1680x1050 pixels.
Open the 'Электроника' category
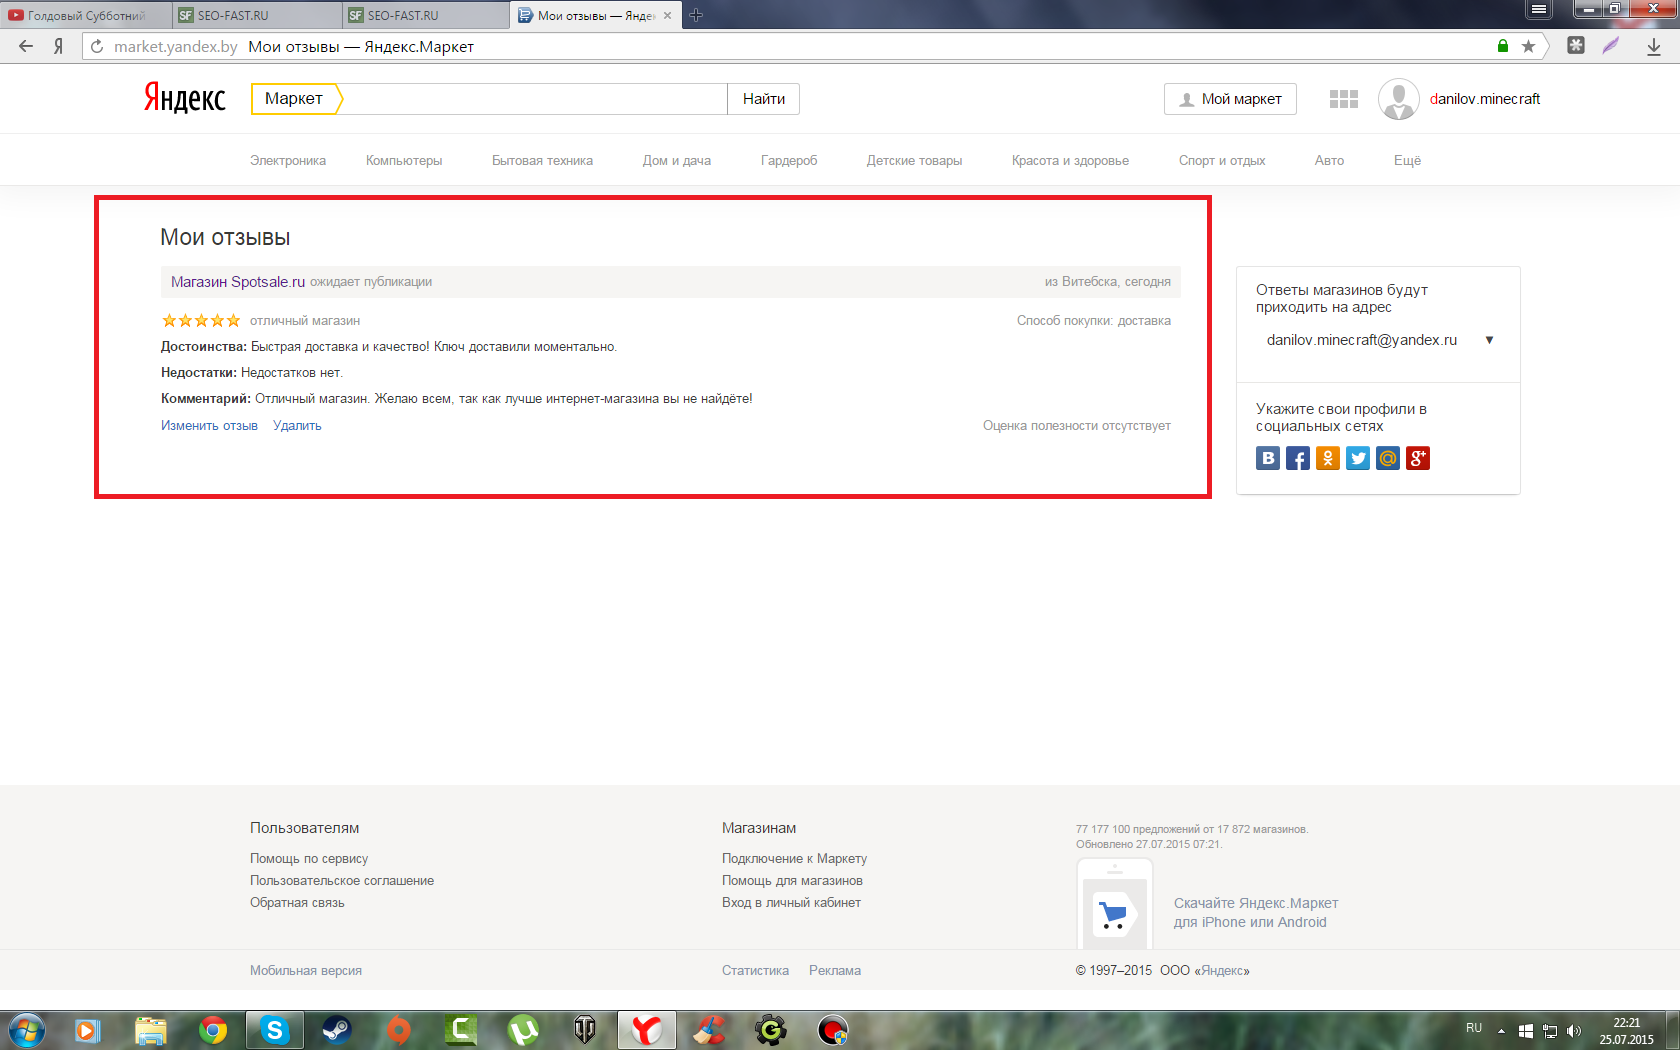[288, 160]
